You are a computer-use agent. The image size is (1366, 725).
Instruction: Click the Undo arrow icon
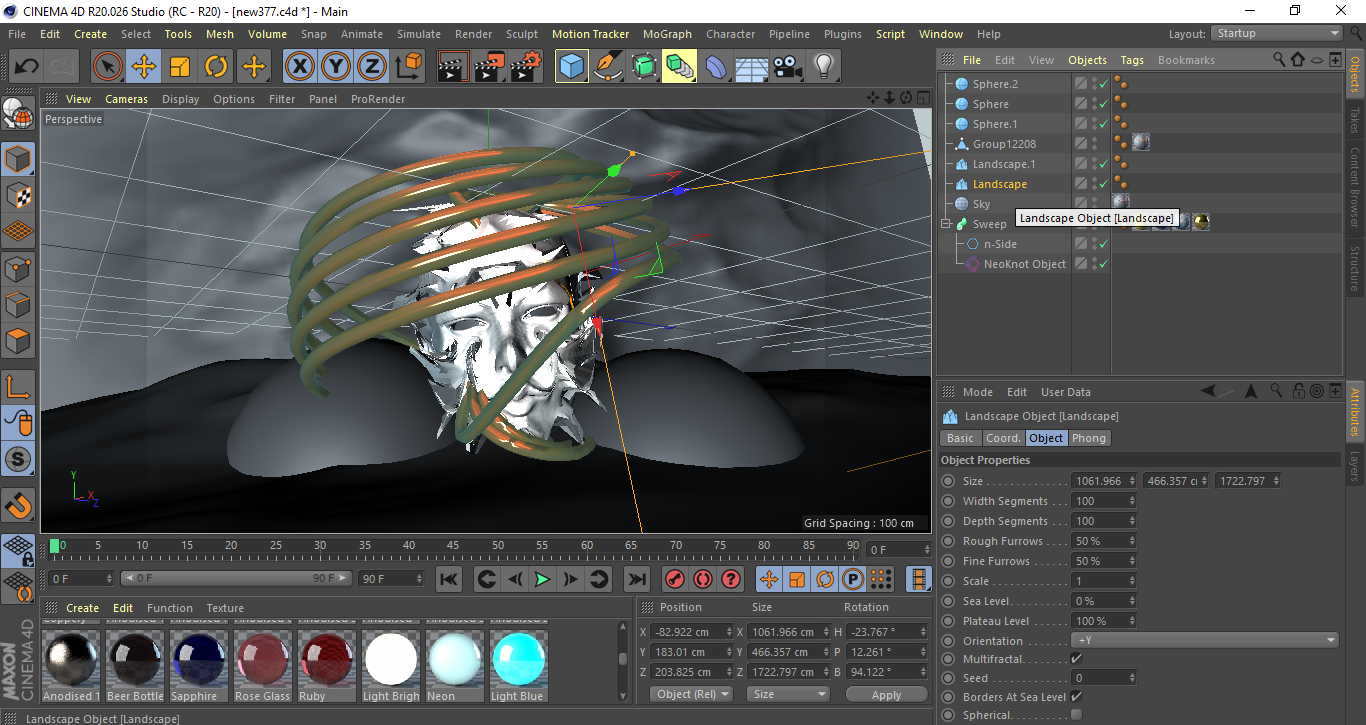[26, 67]
